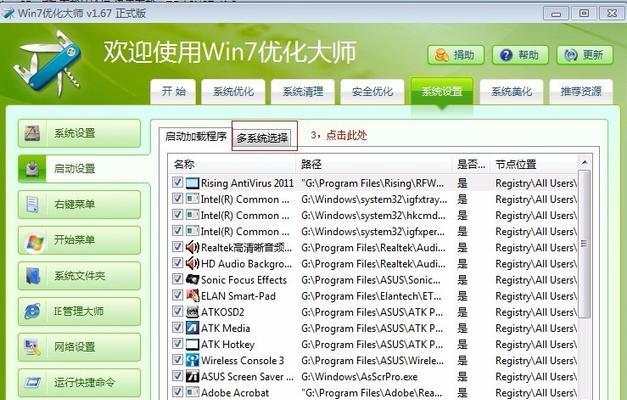
Task: Click the 节点位置 column header
Action: click(x=535, y=164)
